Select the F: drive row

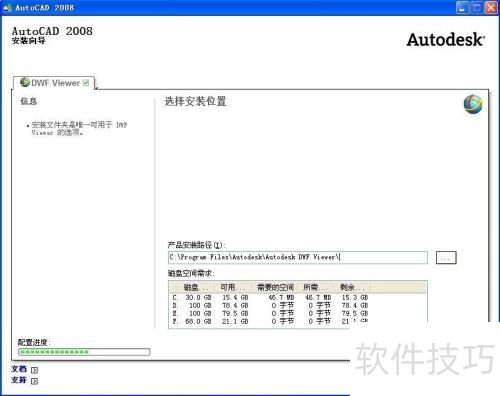point(270,321)
